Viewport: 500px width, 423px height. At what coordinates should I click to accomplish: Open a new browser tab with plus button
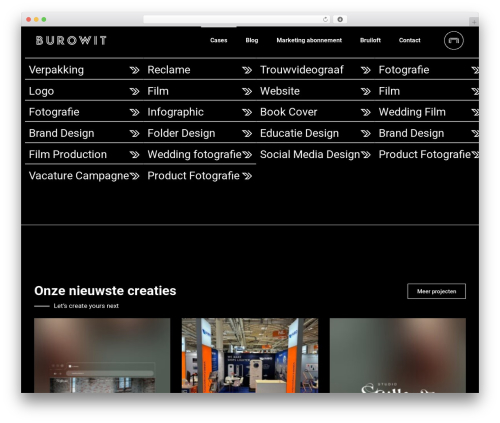474,22
